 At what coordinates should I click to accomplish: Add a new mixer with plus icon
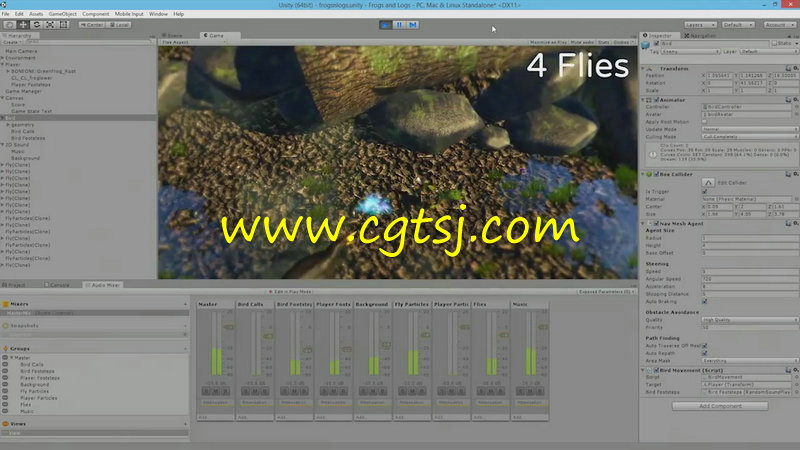(x=185, y=304)
